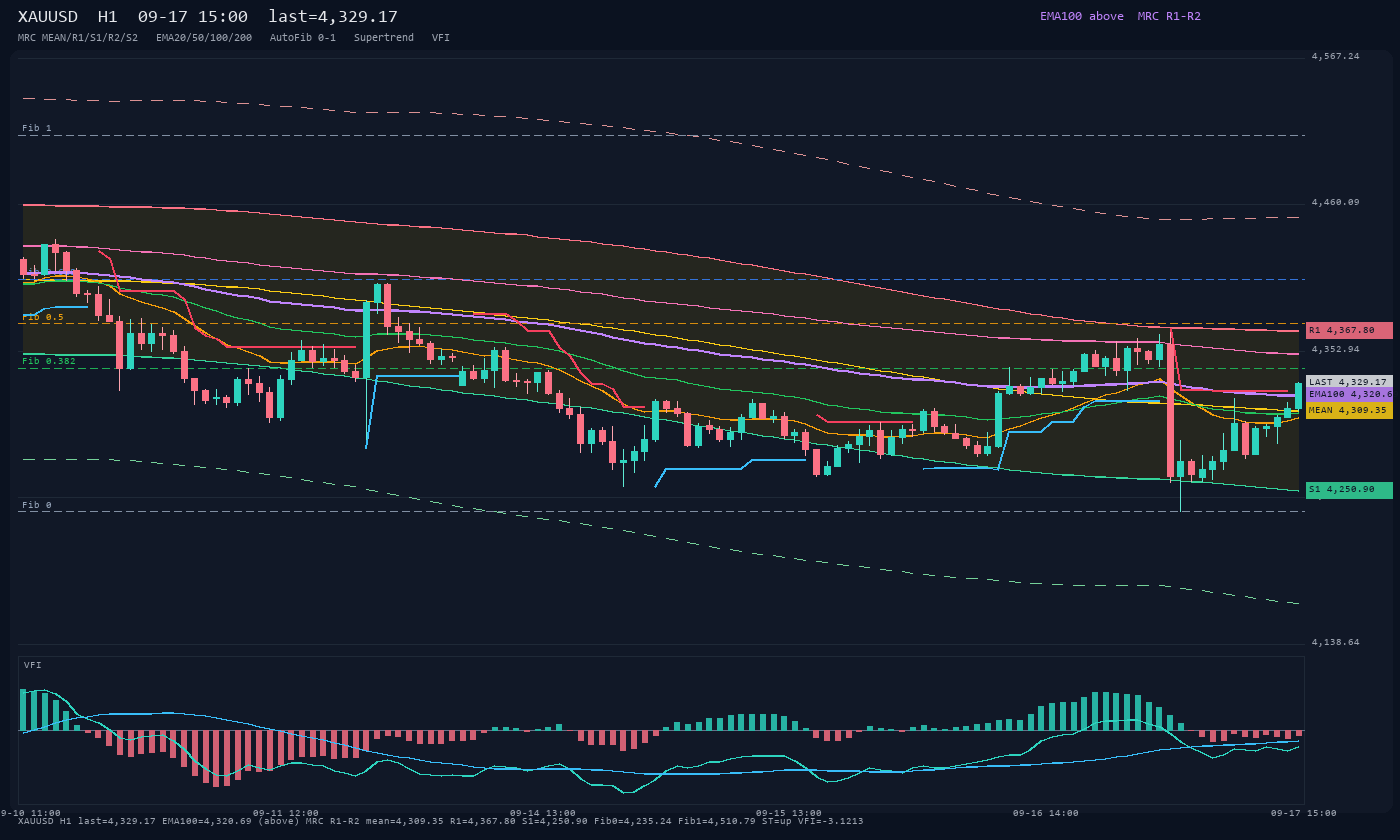
Task: Click the LAST 4,329.17 price tag
Action: click(1349, 382)
